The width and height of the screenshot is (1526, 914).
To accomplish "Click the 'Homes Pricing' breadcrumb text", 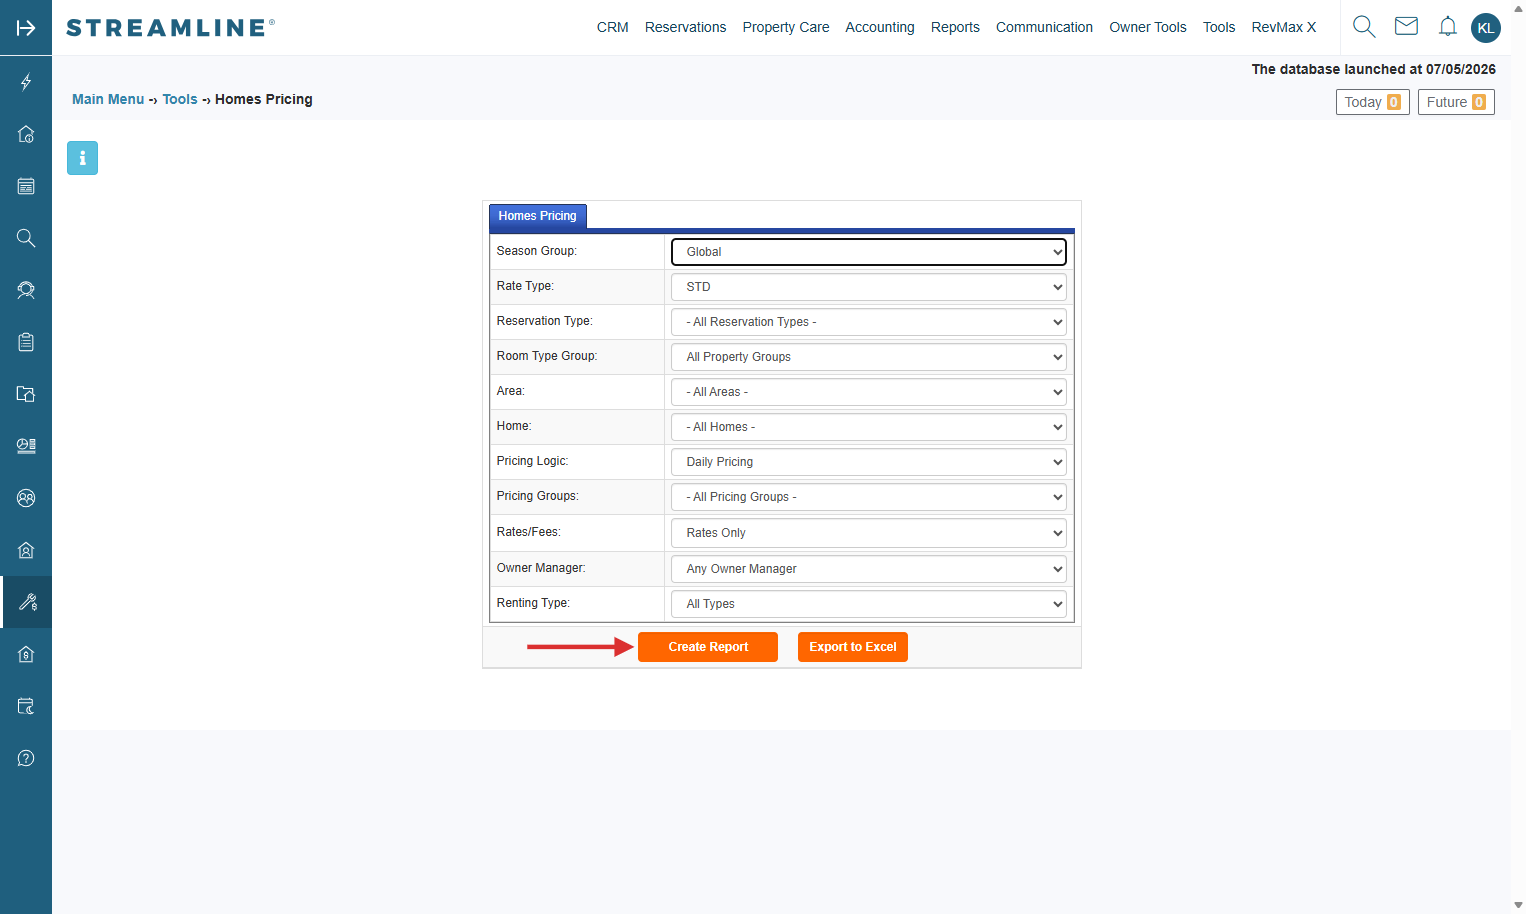I will (264, 99).
